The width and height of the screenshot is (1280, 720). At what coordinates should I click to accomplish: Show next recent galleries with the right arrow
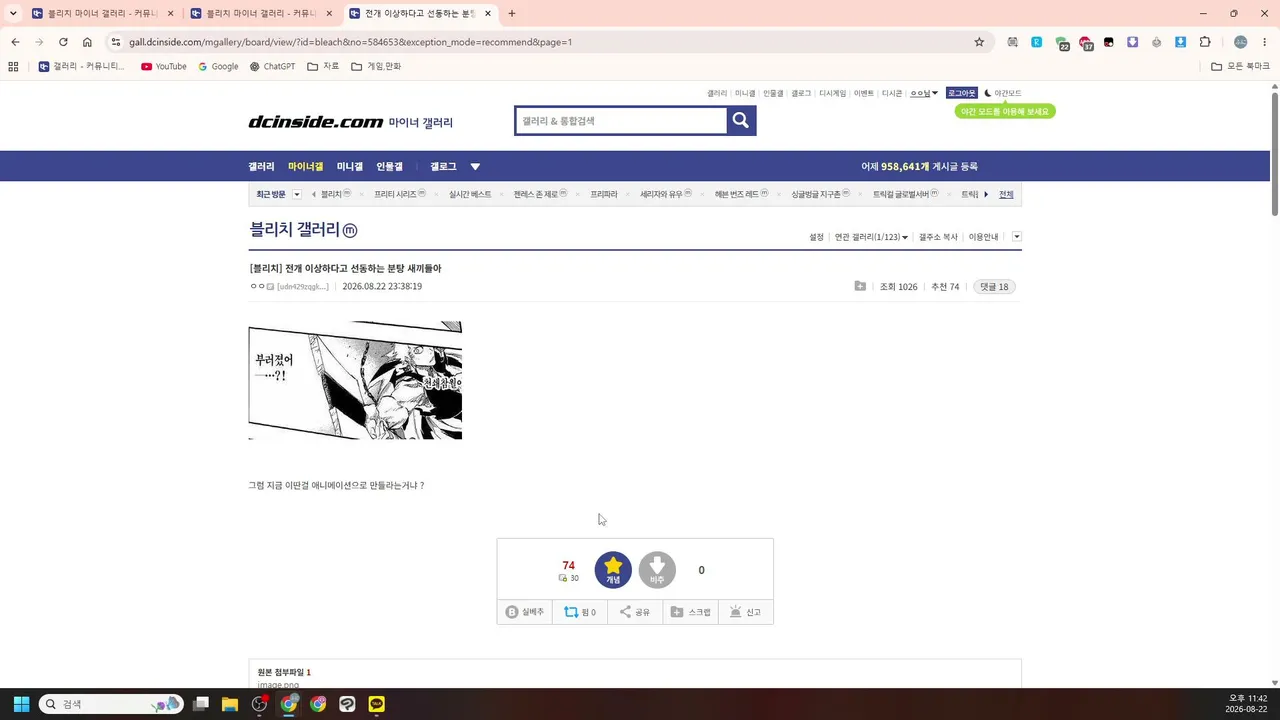click(986, 194)
